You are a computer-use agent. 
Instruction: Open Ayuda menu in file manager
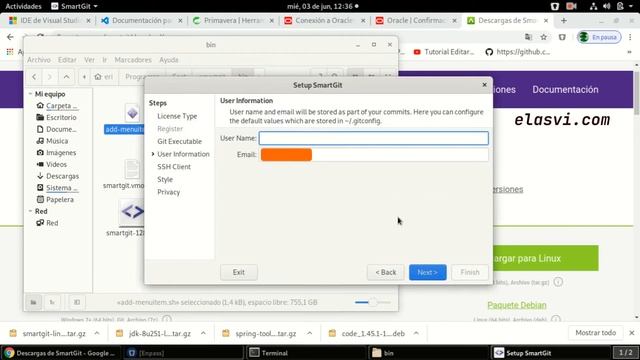[169, 60]
